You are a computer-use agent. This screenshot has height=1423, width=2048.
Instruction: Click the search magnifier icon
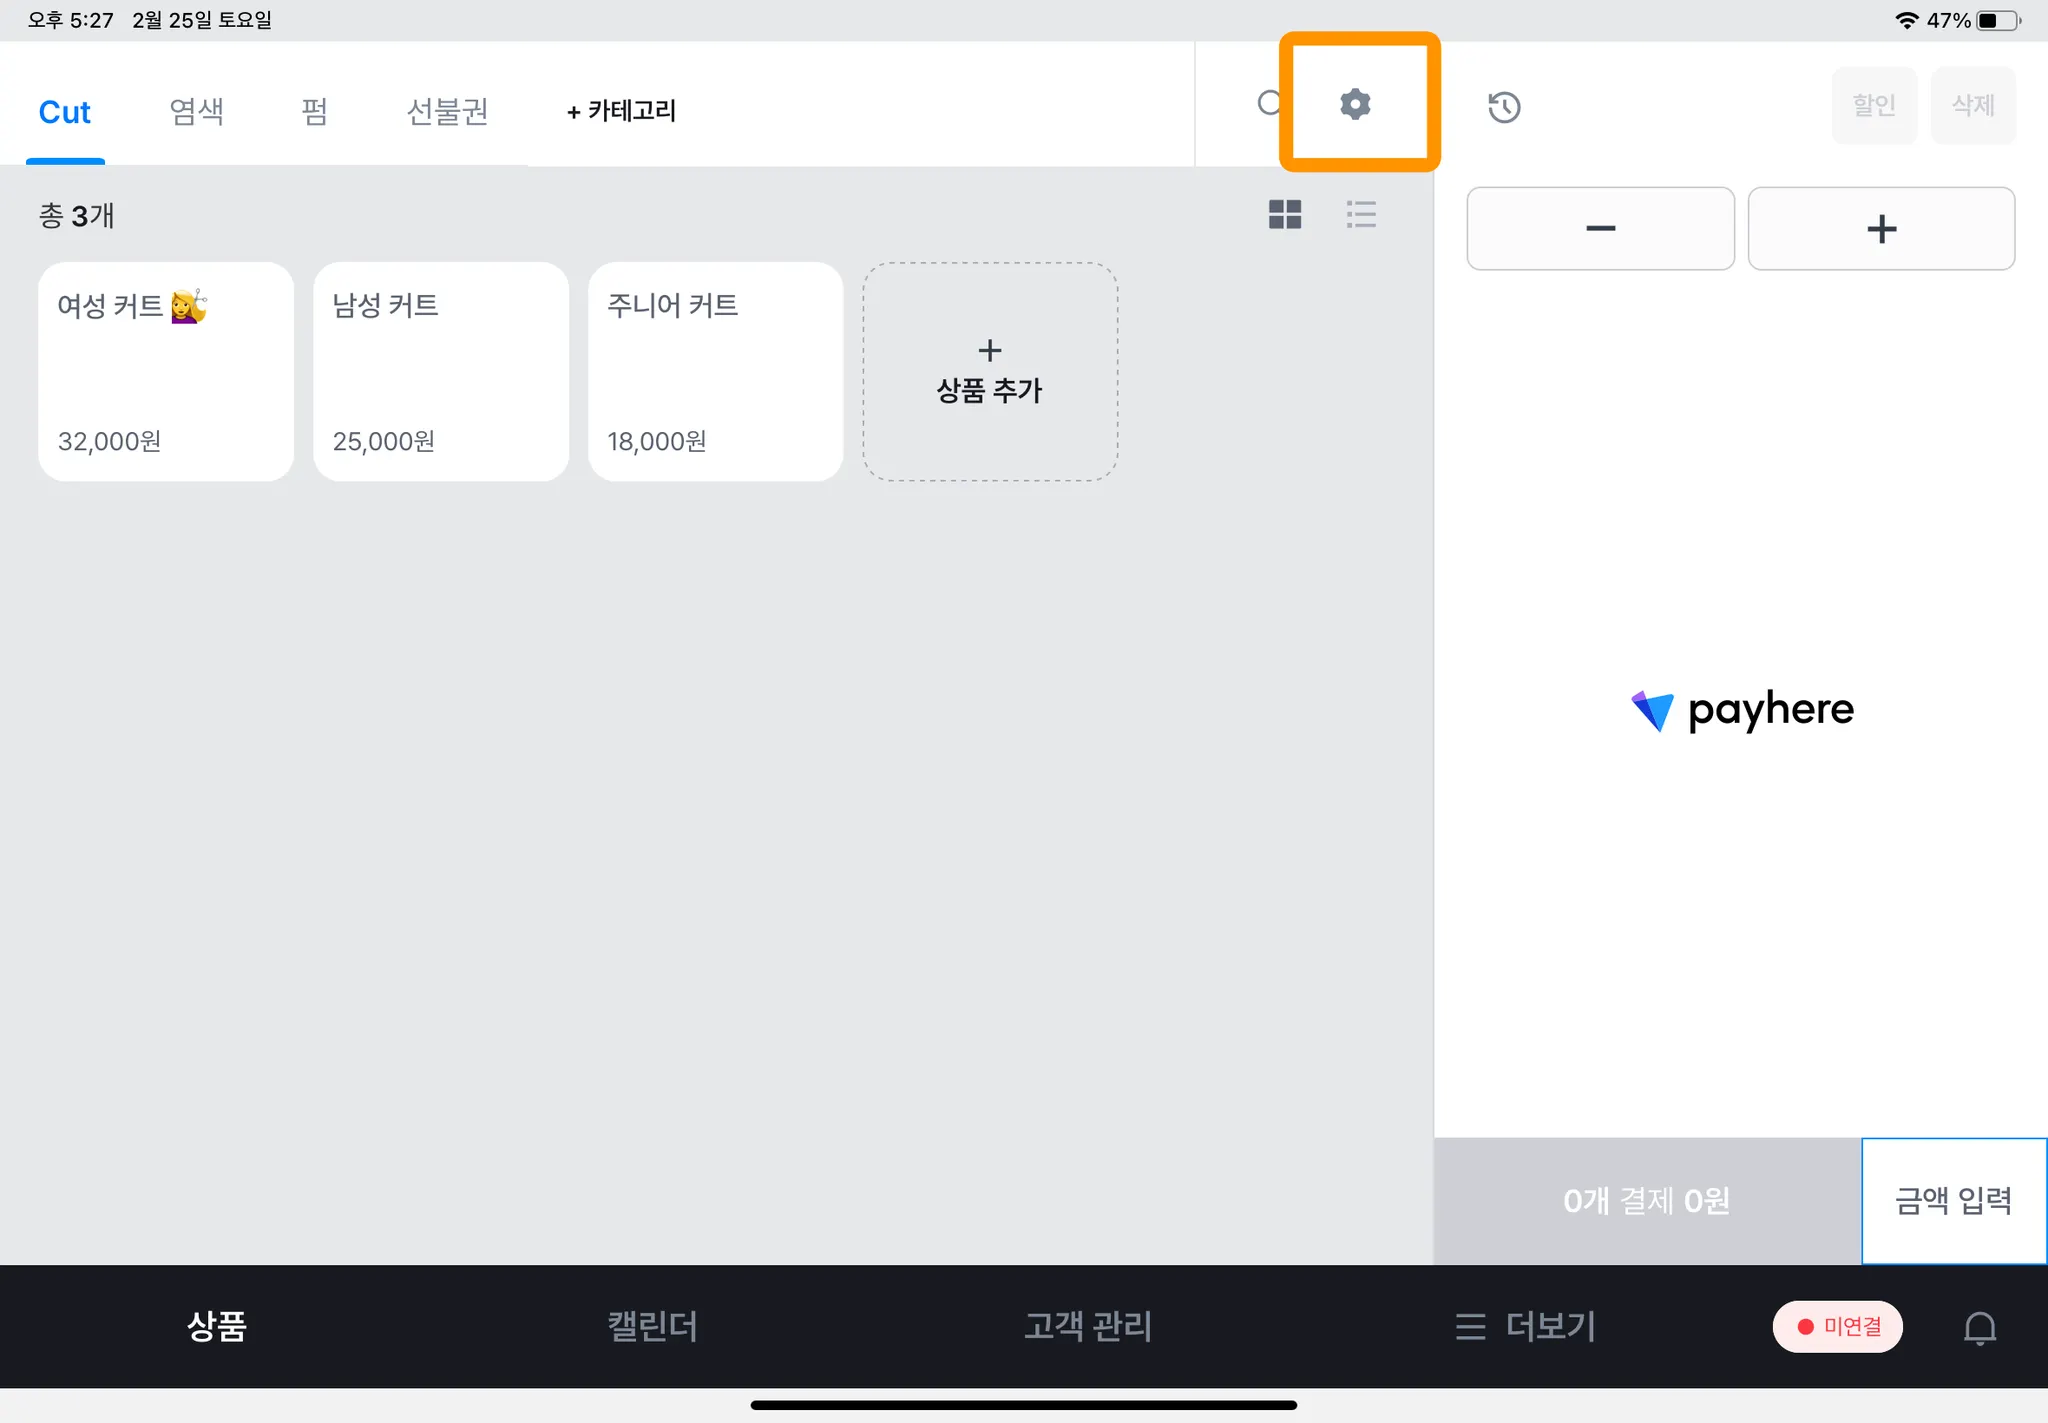(x=1269, y=104)
